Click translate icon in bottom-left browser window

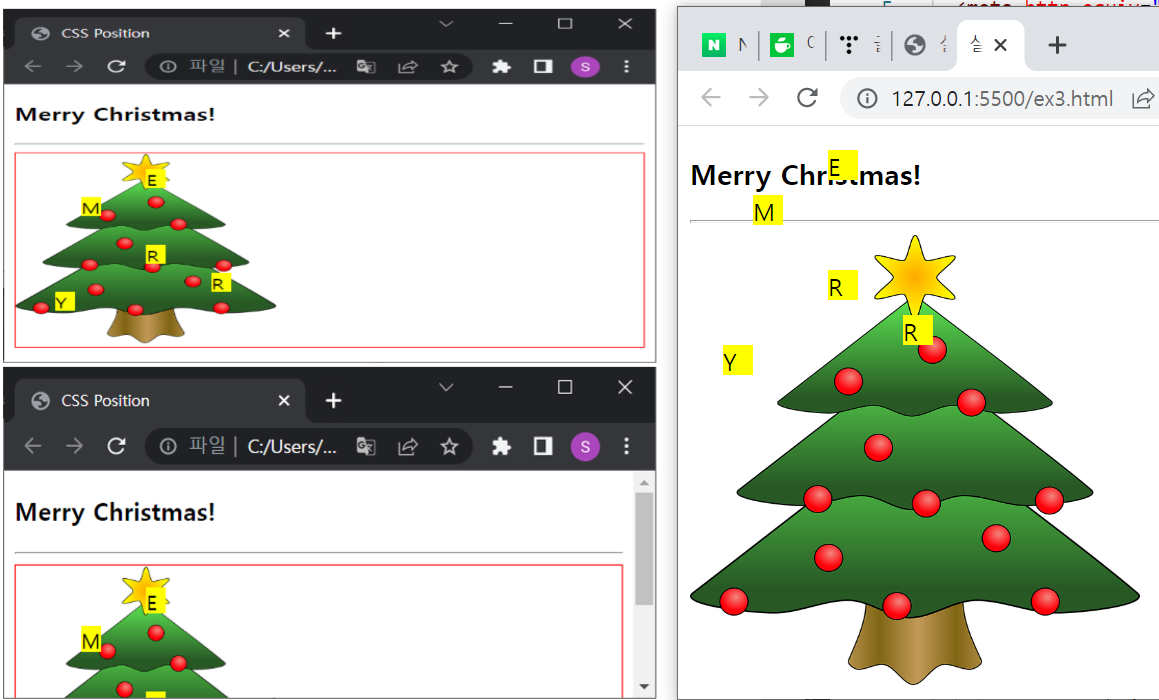pyautogui.click(x=366, y=446)
